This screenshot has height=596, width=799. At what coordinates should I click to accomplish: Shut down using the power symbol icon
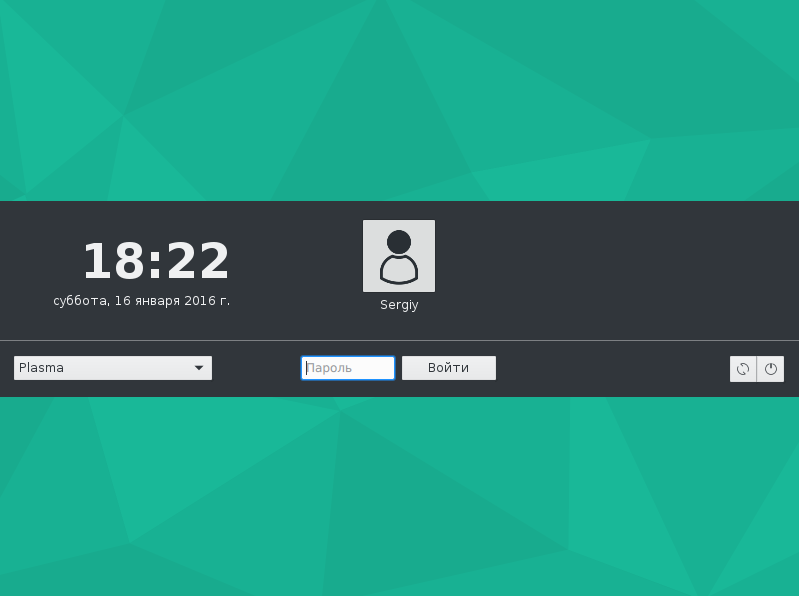(x=770, y=369)
